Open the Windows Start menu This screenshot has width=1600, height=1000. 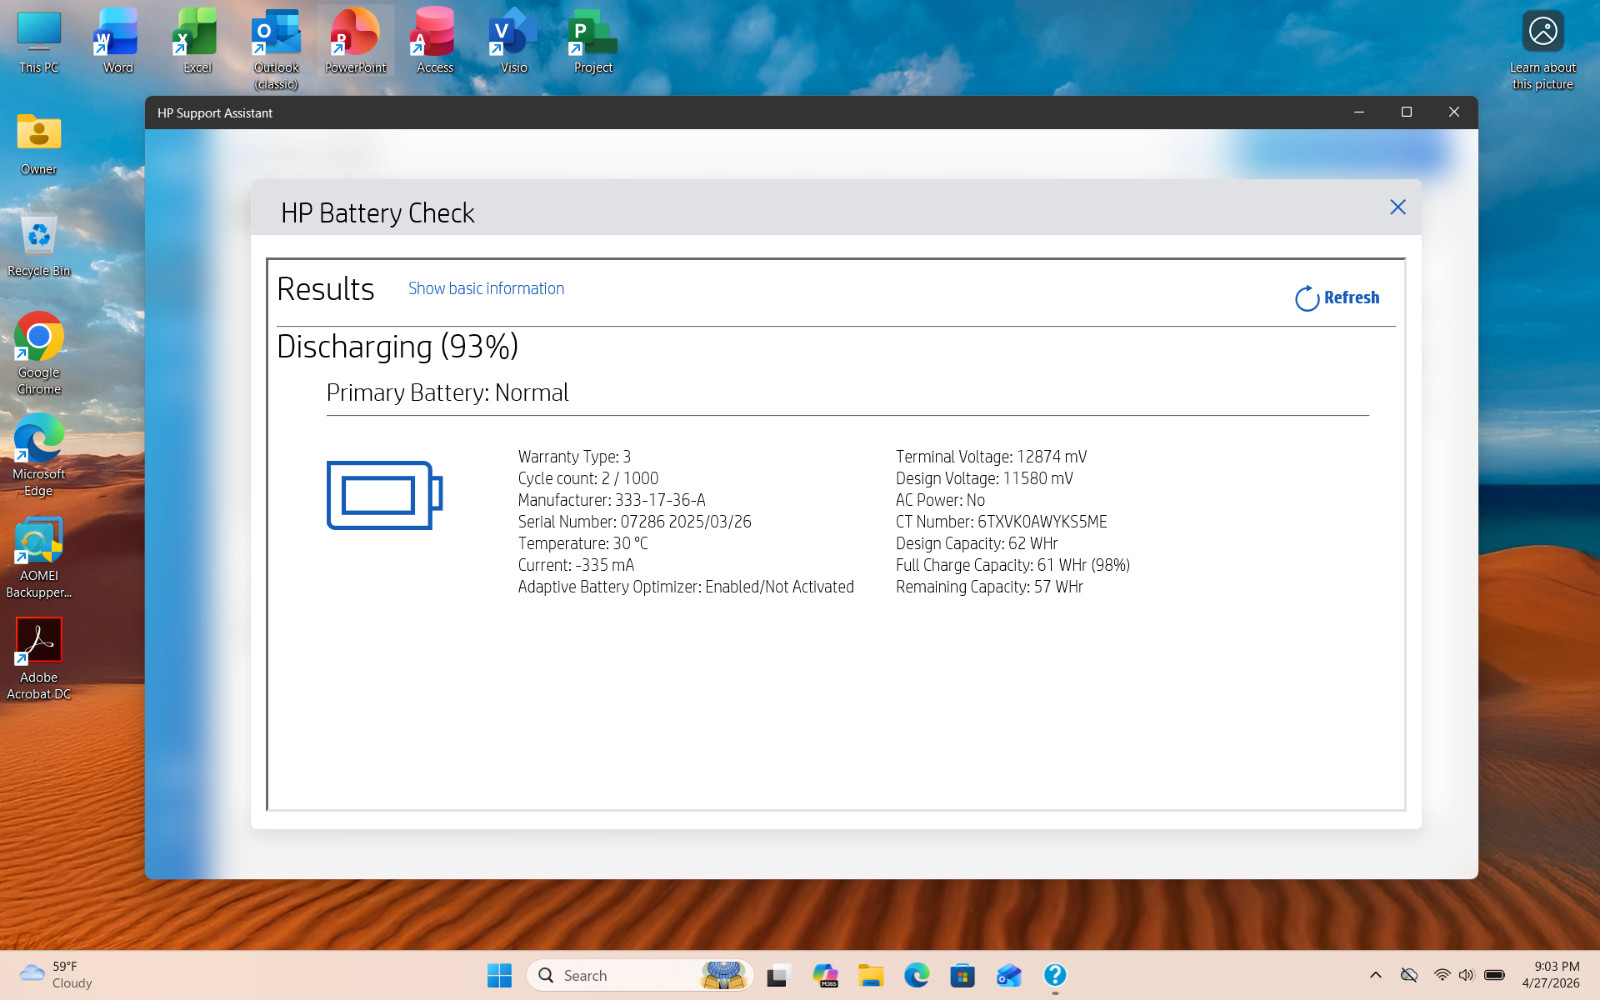pos(499,975)
